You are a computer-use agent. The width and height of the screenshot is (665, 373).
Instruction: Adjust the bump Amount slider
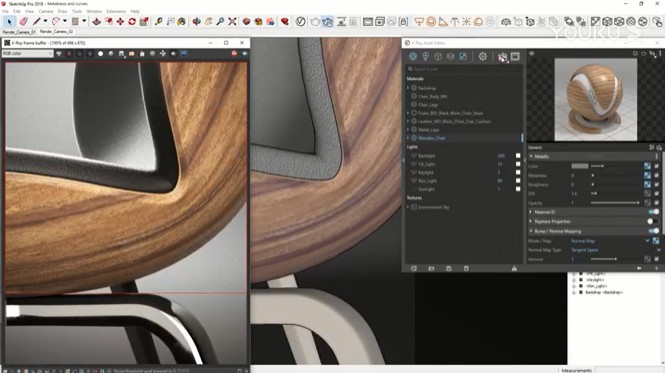pos(615,259)
